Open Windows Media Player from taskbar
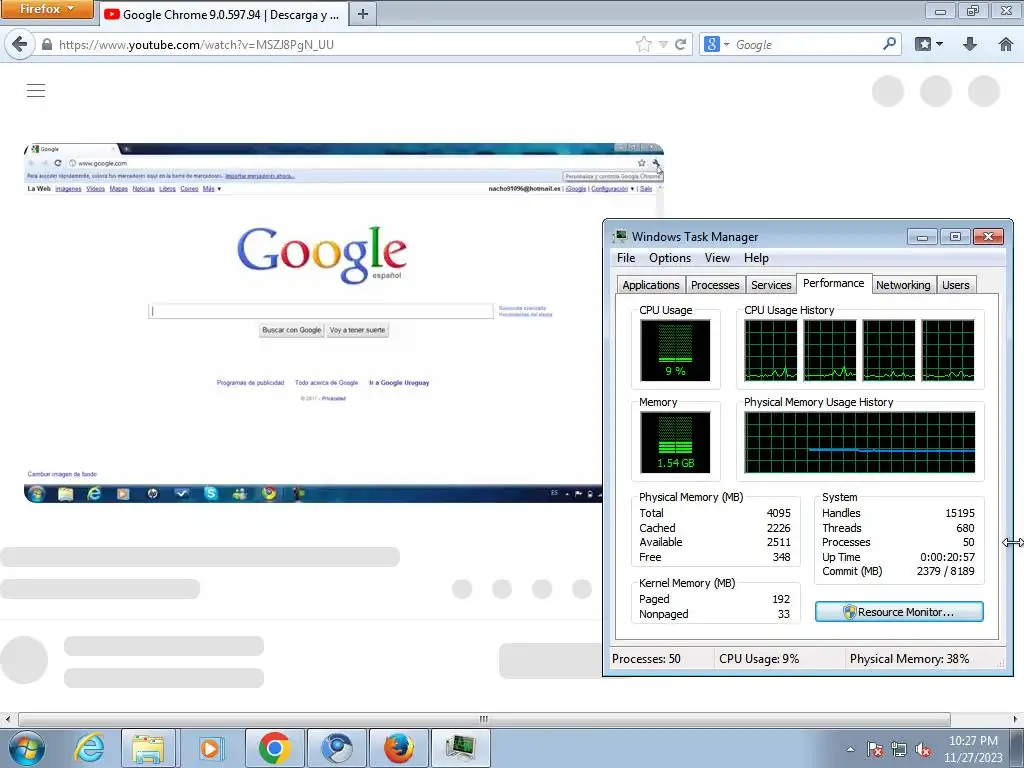This screenshot has width=1024, height=768. pyautogui.click(x=210, y=748)
